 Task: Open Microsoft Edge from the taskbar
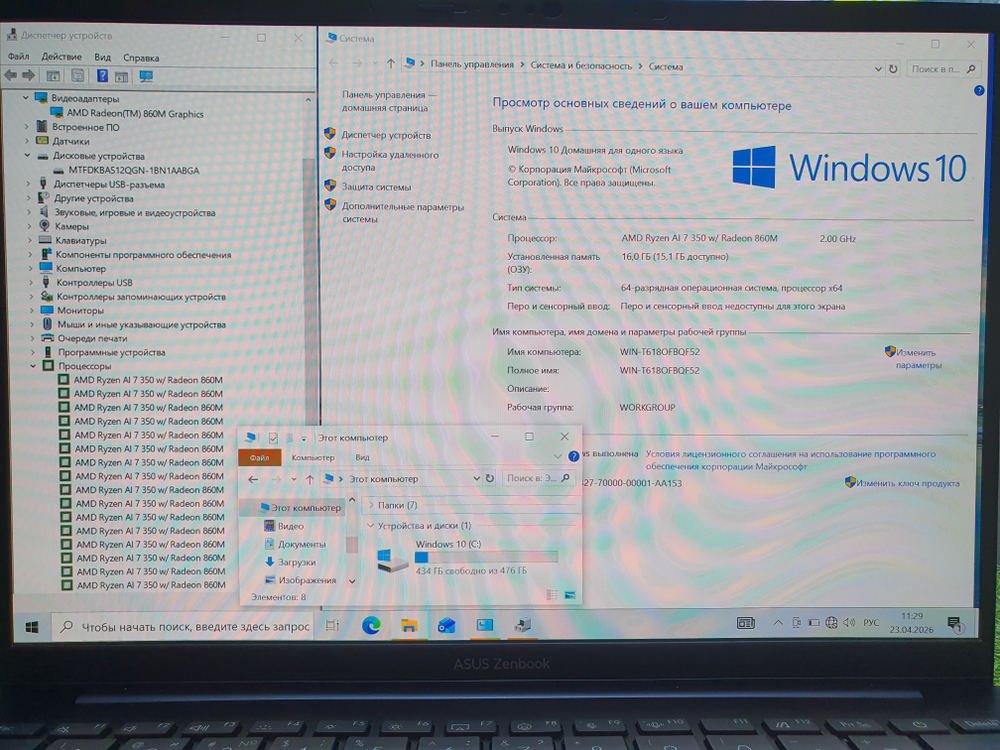pos(371,625)
